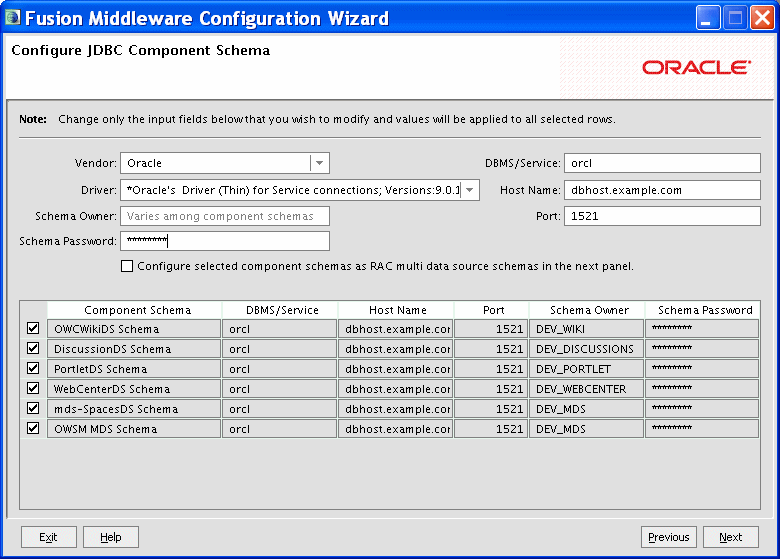Image resolution: width=780 pixels, height=559 pixels.
Task: Maximize the Configuration Wizard window
Action: click(x=735, y=18)
